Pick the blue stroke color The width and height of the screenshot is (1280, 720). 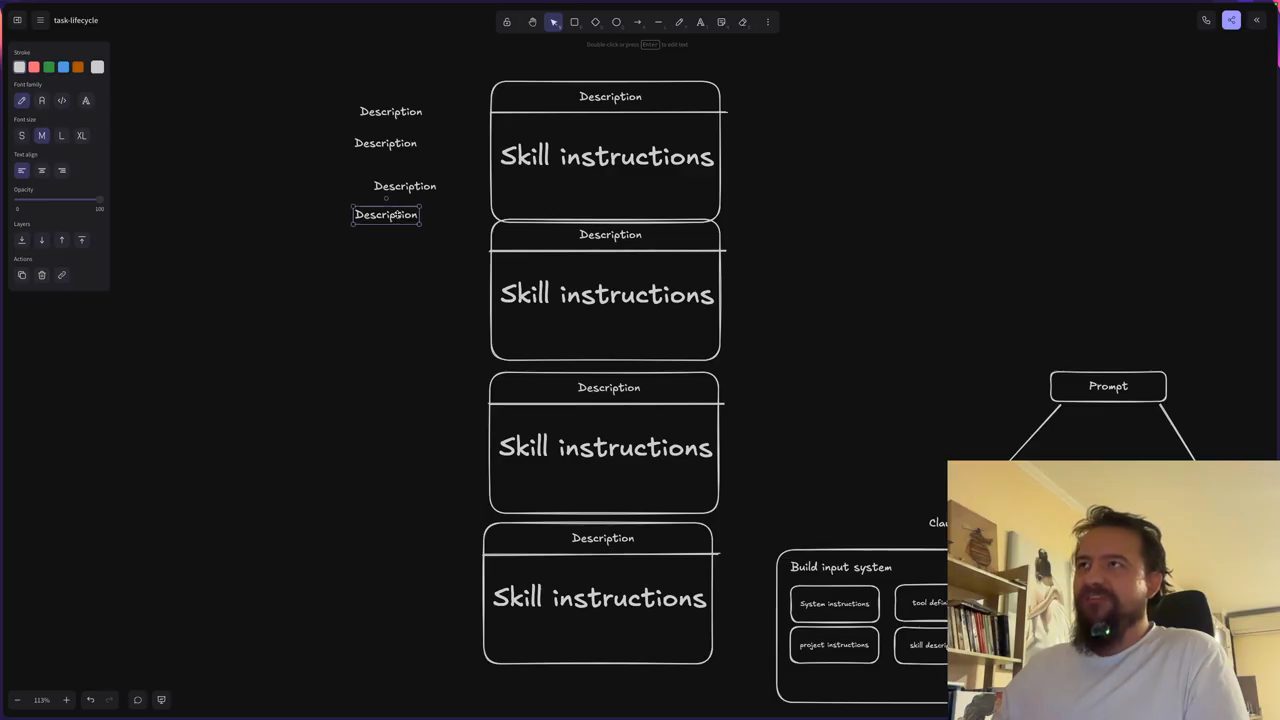[x=63, y=67]
